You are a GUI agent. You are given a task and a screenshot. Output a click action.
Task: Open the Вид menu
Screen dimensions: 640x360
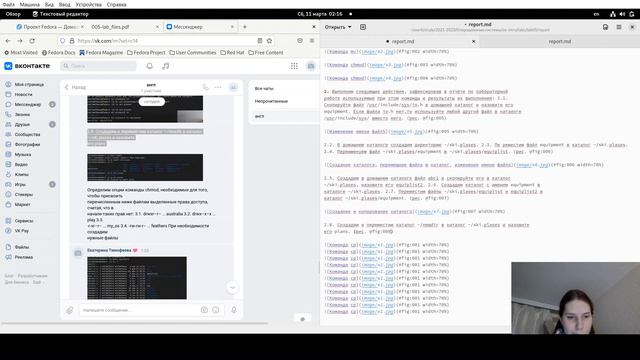coord(49,4)
